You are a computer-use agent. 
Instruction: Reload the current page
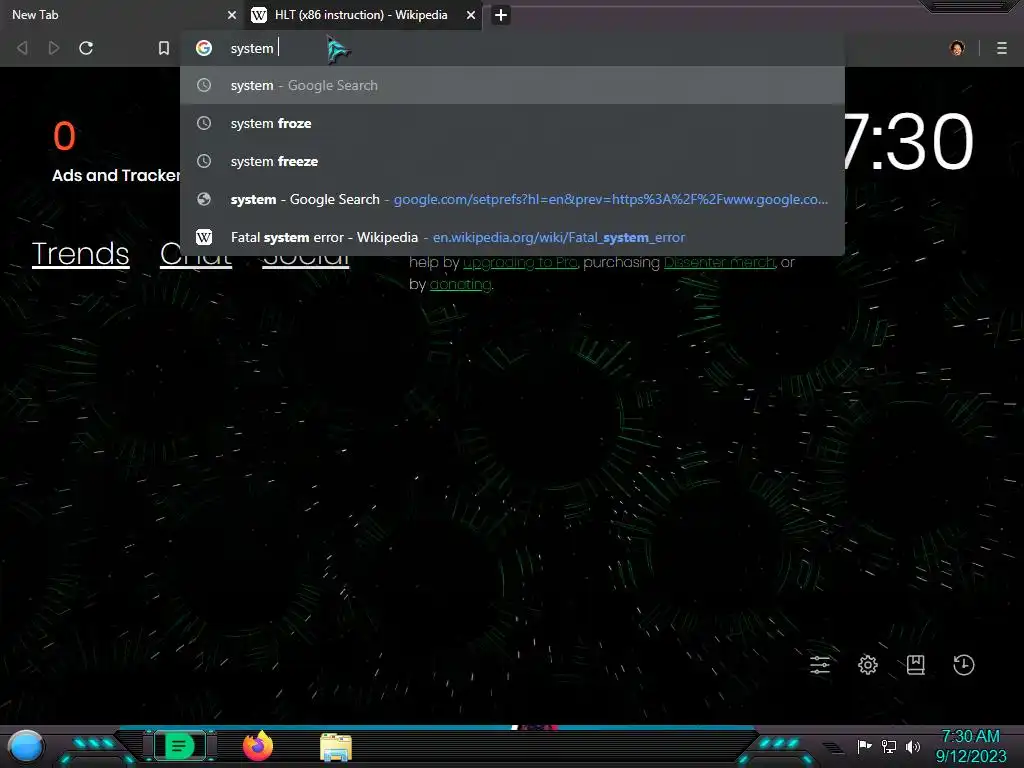86,48
